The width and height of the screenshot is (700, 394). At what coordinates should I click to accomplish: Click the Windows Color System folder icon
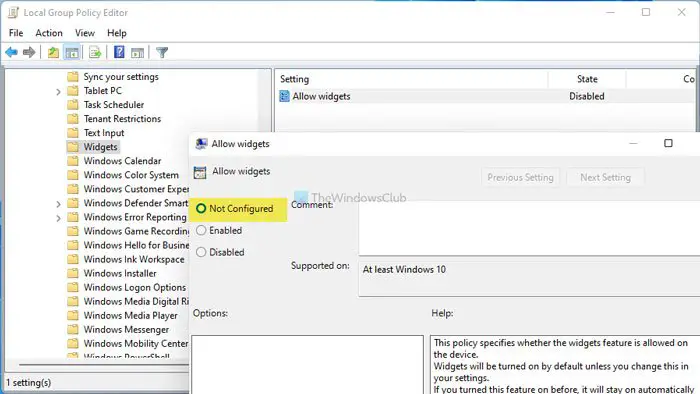click(73, 175)
